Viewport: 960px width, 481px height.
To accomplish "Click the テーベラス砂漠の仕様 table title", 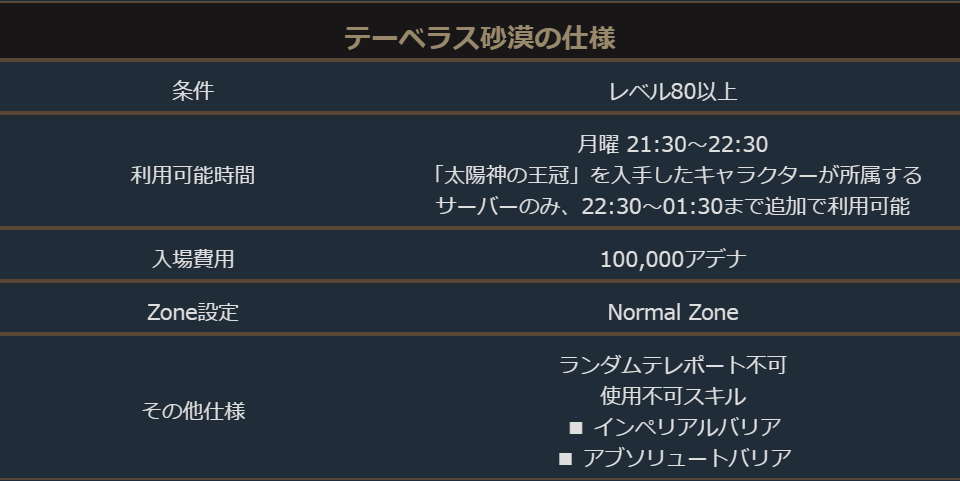I will [x=479, y=38].
